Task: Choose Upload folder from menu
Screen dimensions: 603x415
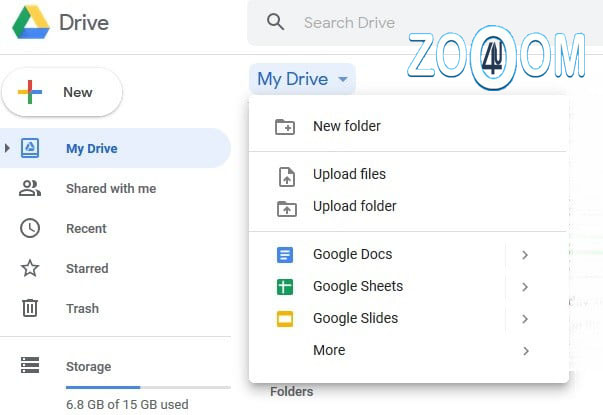Action: tap(408, 206)
